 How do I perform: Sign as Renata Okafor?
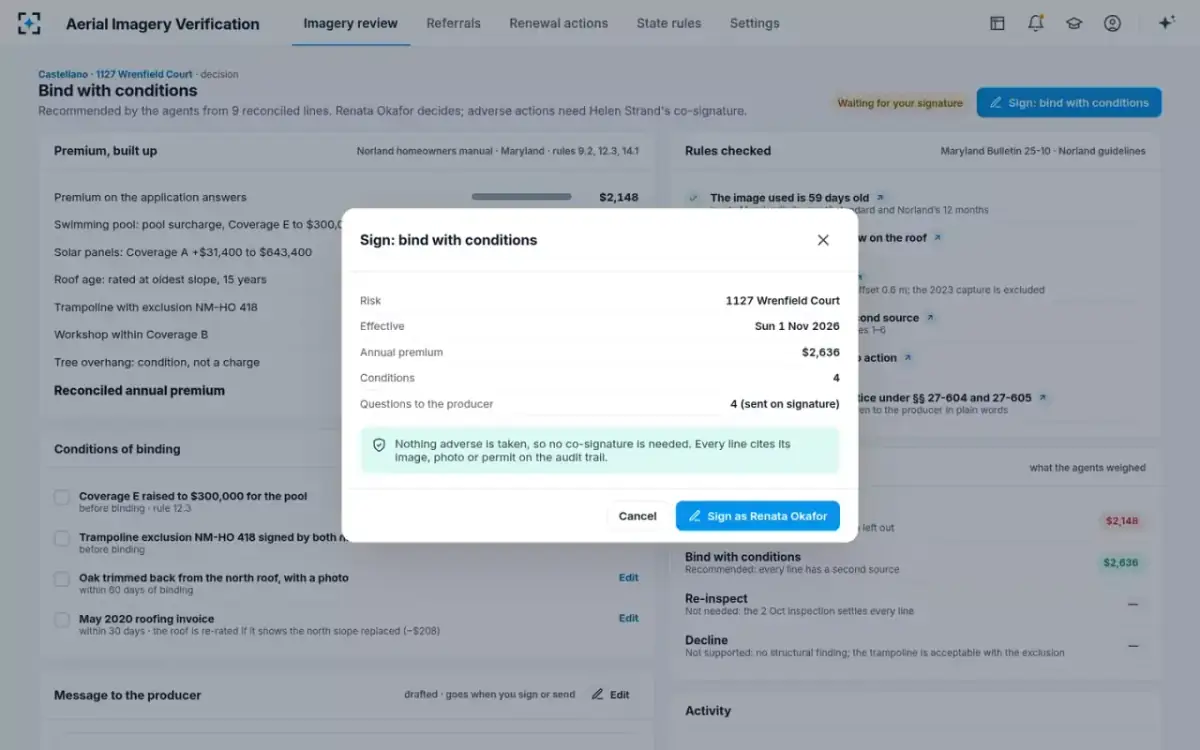click(x=758, y=516)
